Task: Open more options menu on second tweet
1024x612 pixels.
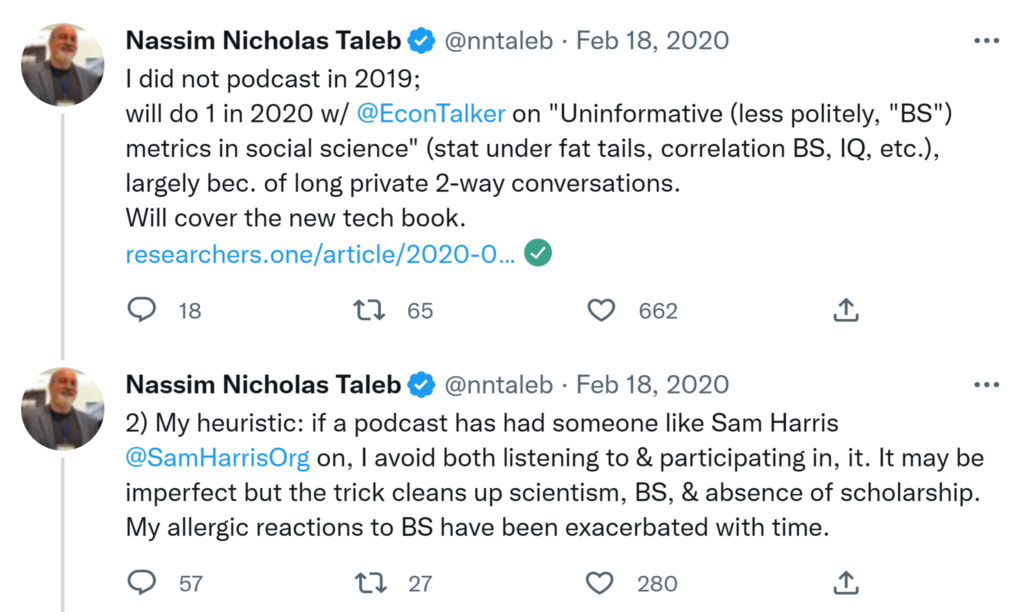Action: (x=986, y=384)
